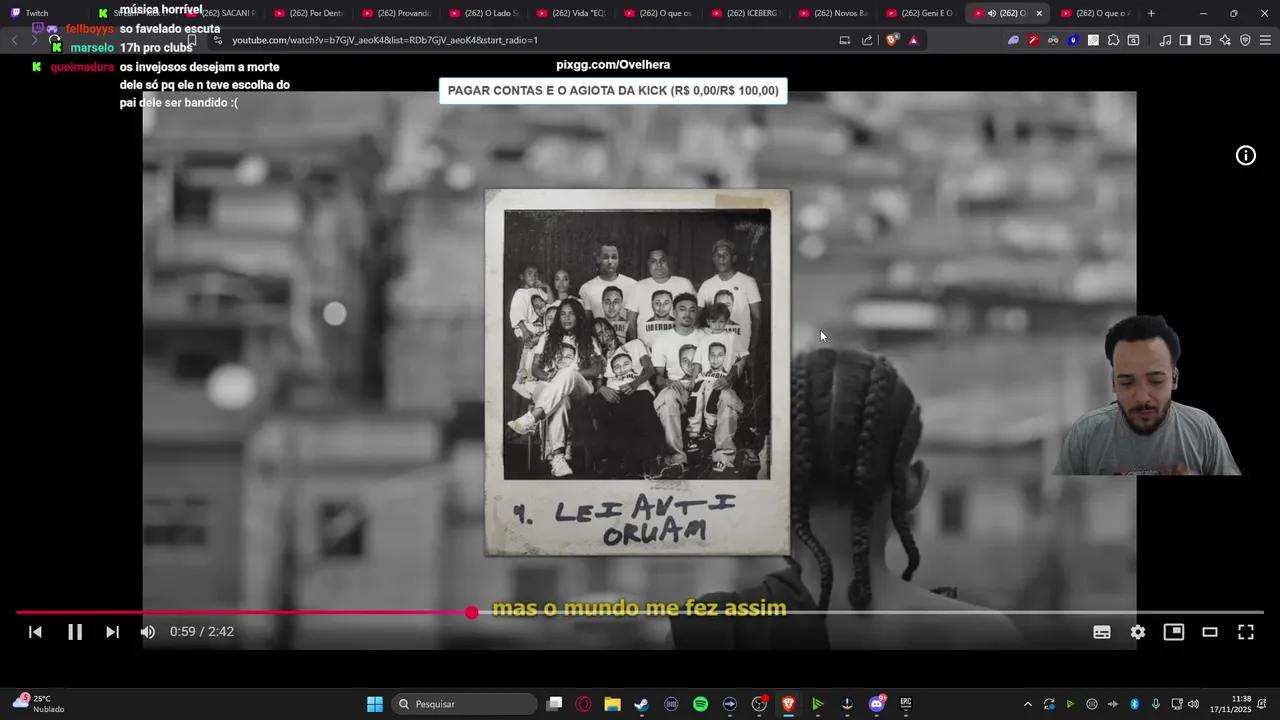1280x720 pixels.
Task: Skip to the next video in playlist
Action: click(112, 632)
